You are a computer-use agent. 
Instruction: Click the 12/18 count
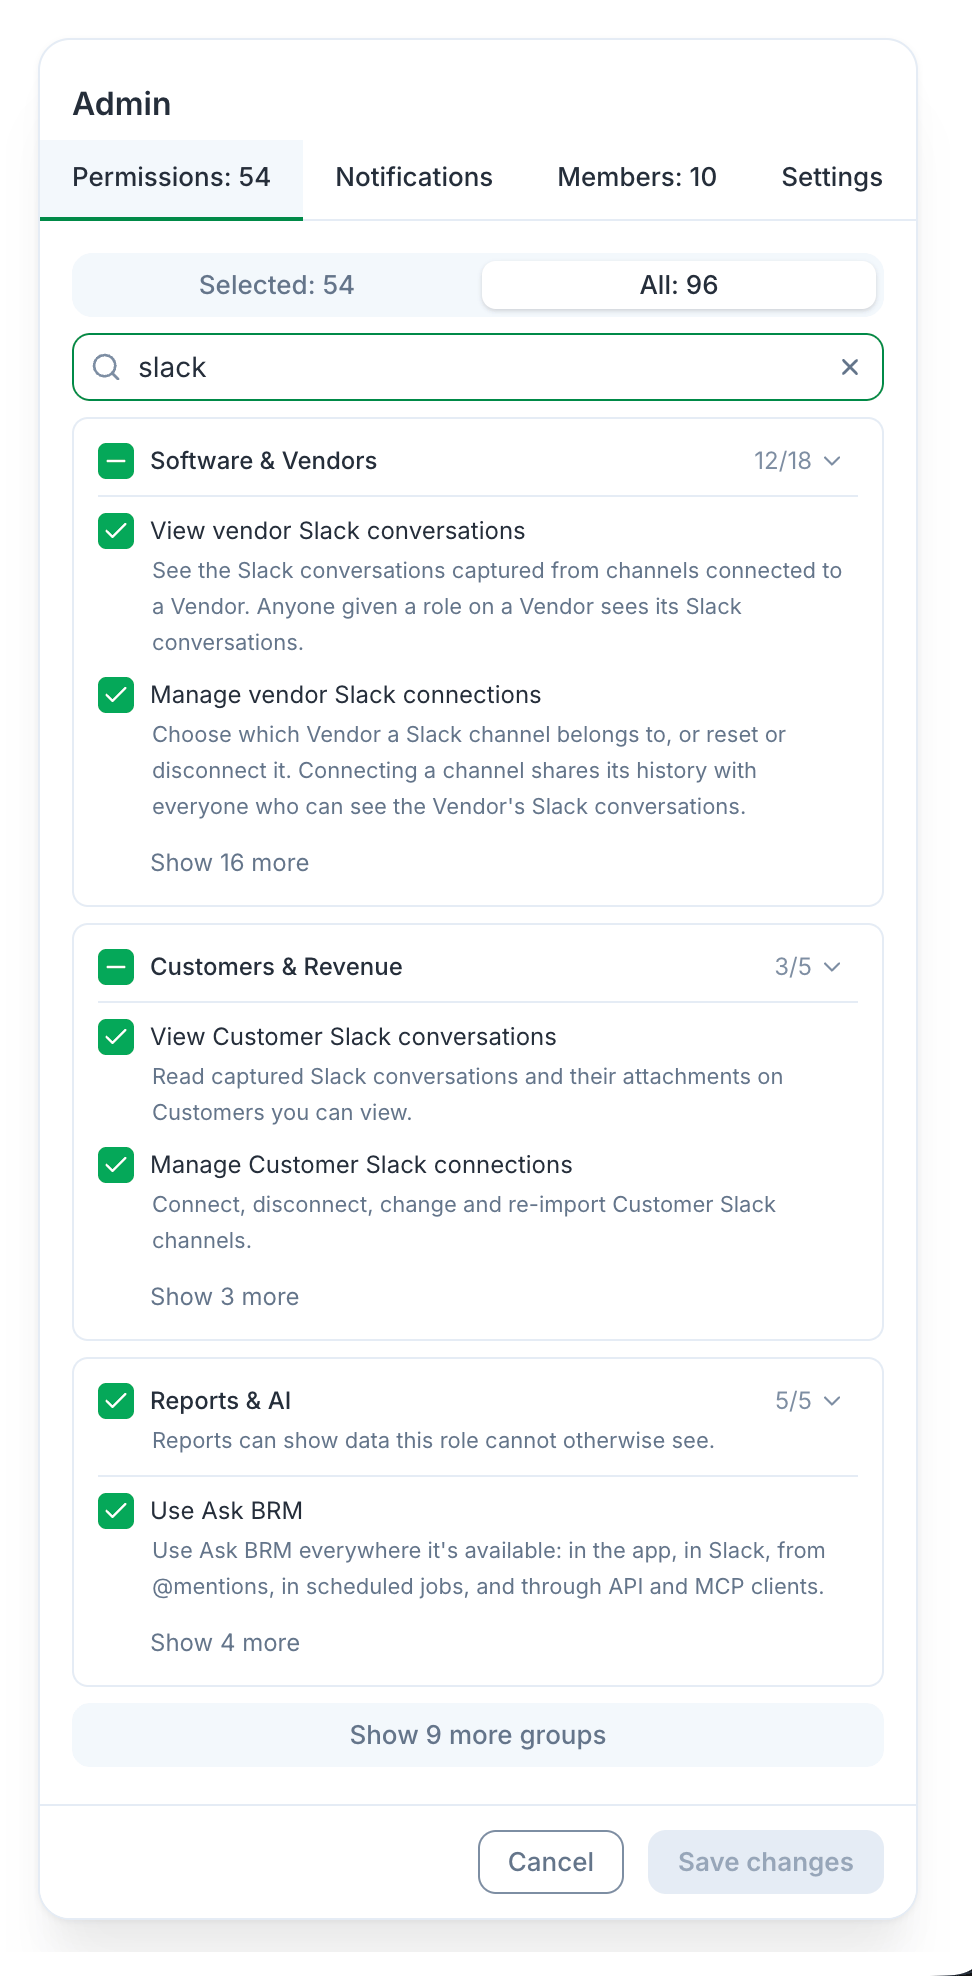pos(783,461)
